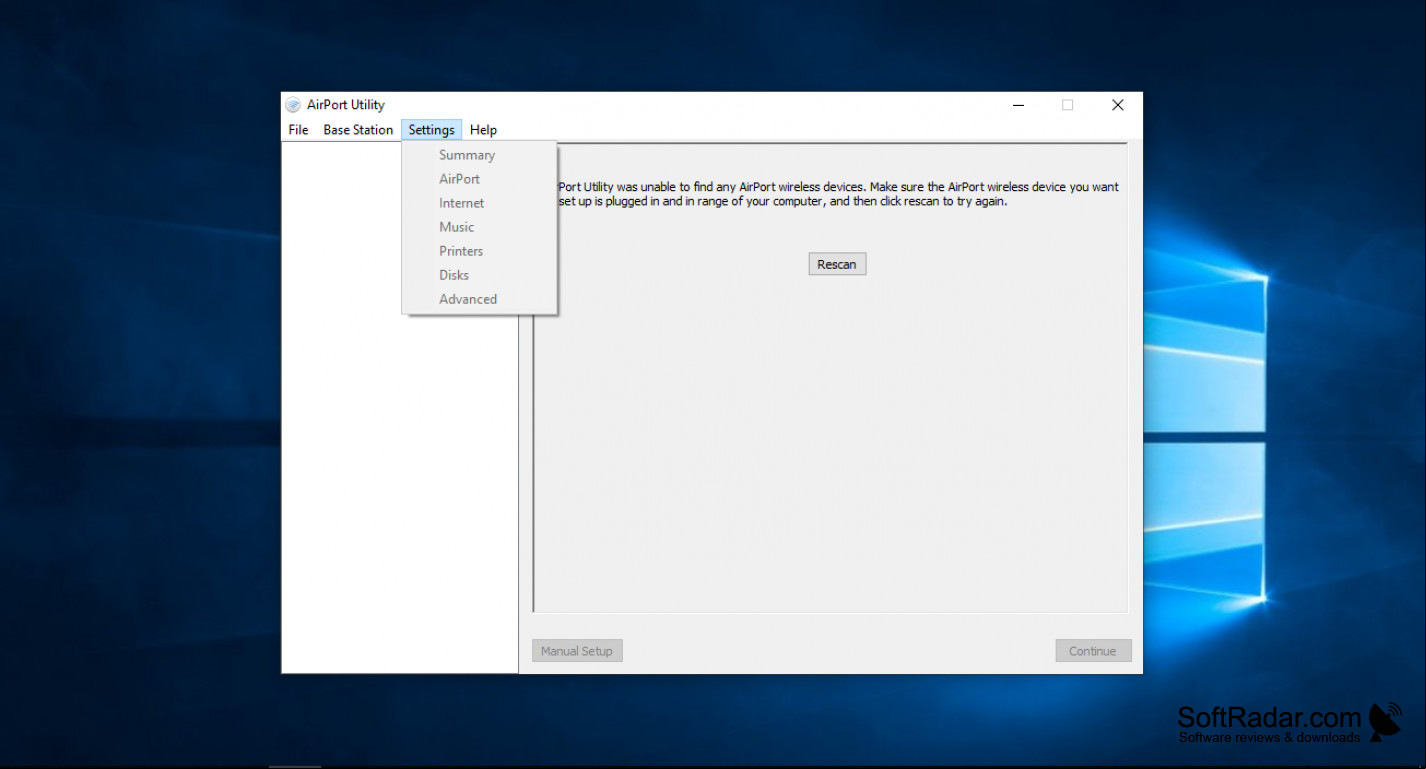Screen dimensions: 1426x769
Task: Choose Disks in the Settings menu
Action: tap(479, 275)
